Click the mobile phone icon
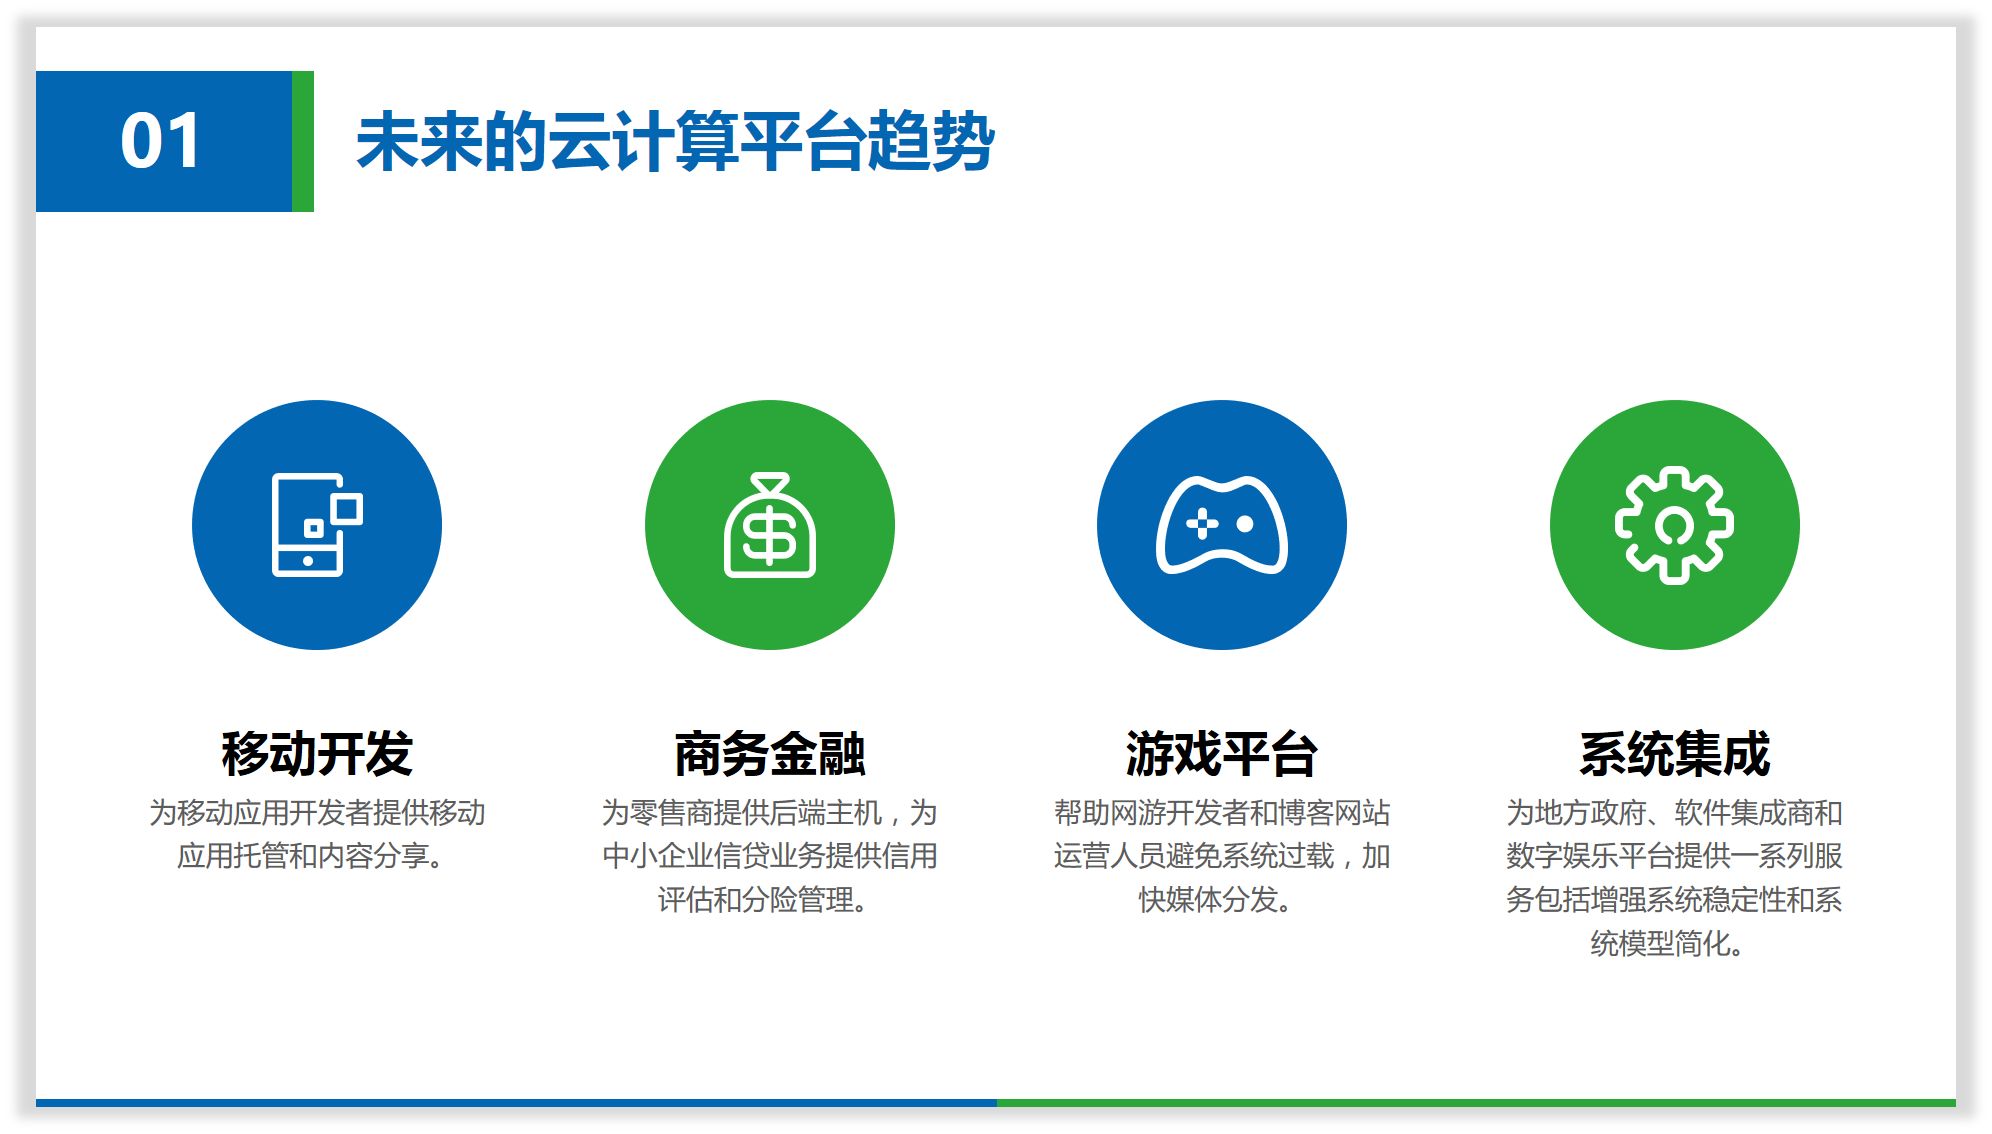This screenshot has height=1134, width=1992. [x=316, y=525]
